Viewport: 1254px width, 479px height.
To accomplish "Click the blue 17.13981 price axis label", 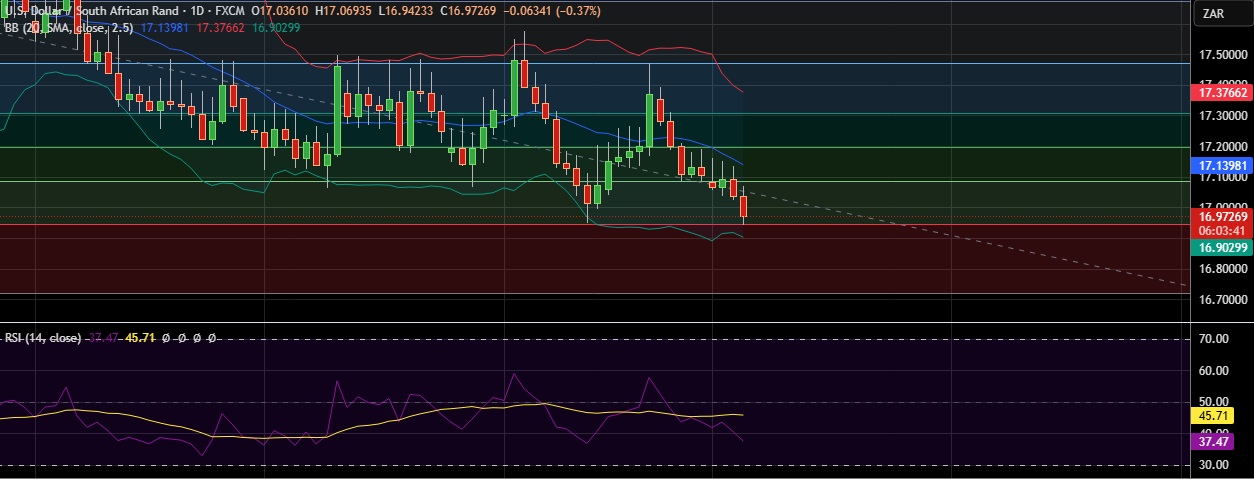I will 1220,164.
